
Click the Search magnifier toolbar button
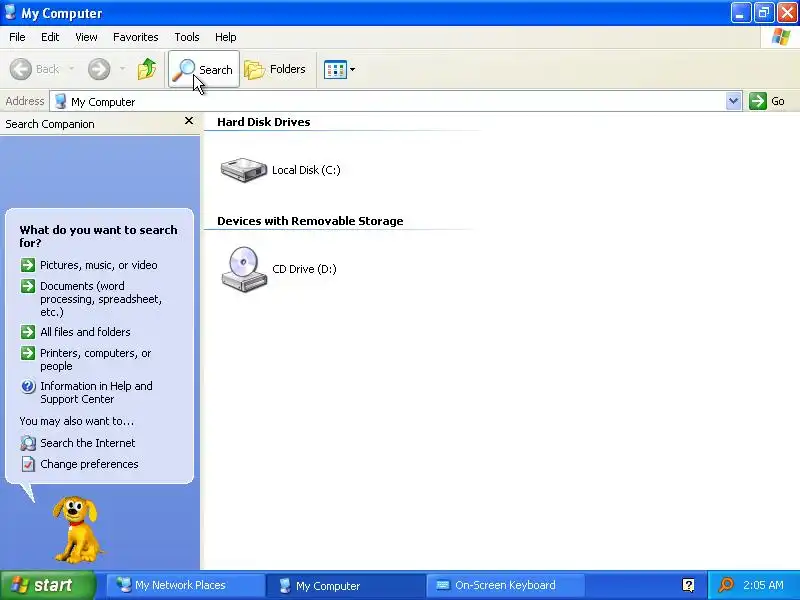click(204, 69)
